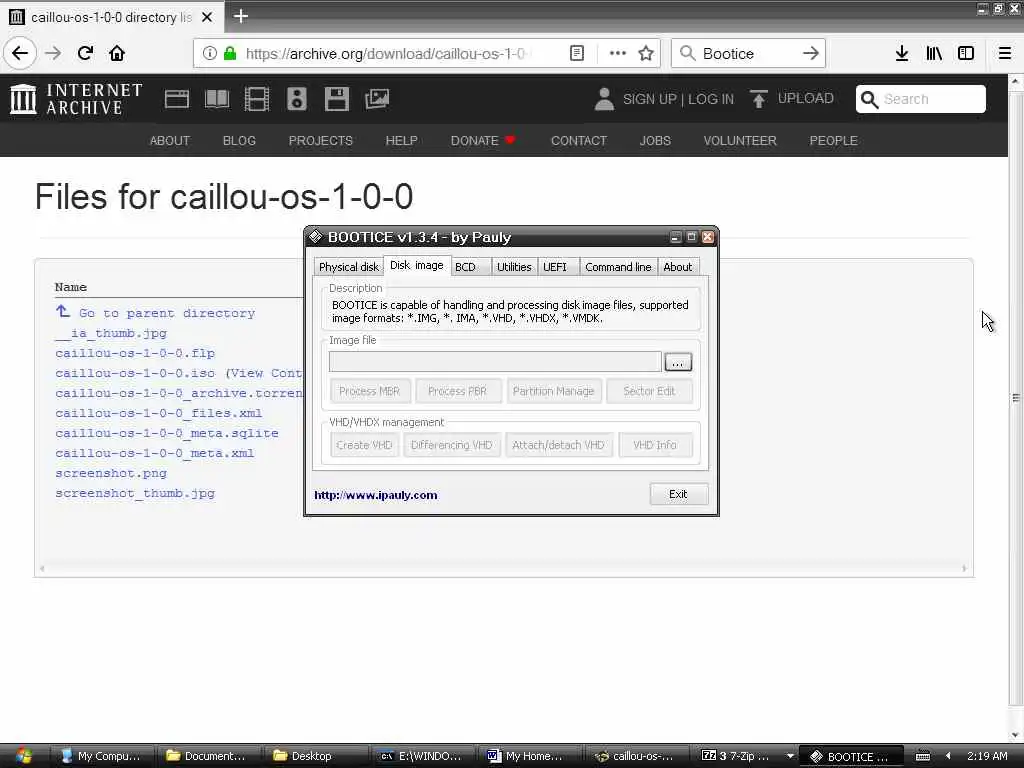This screenshot has height=768, width=1024.
Task: Open the Command line tab in BOOTICE
Action: [x=618, y=266]
